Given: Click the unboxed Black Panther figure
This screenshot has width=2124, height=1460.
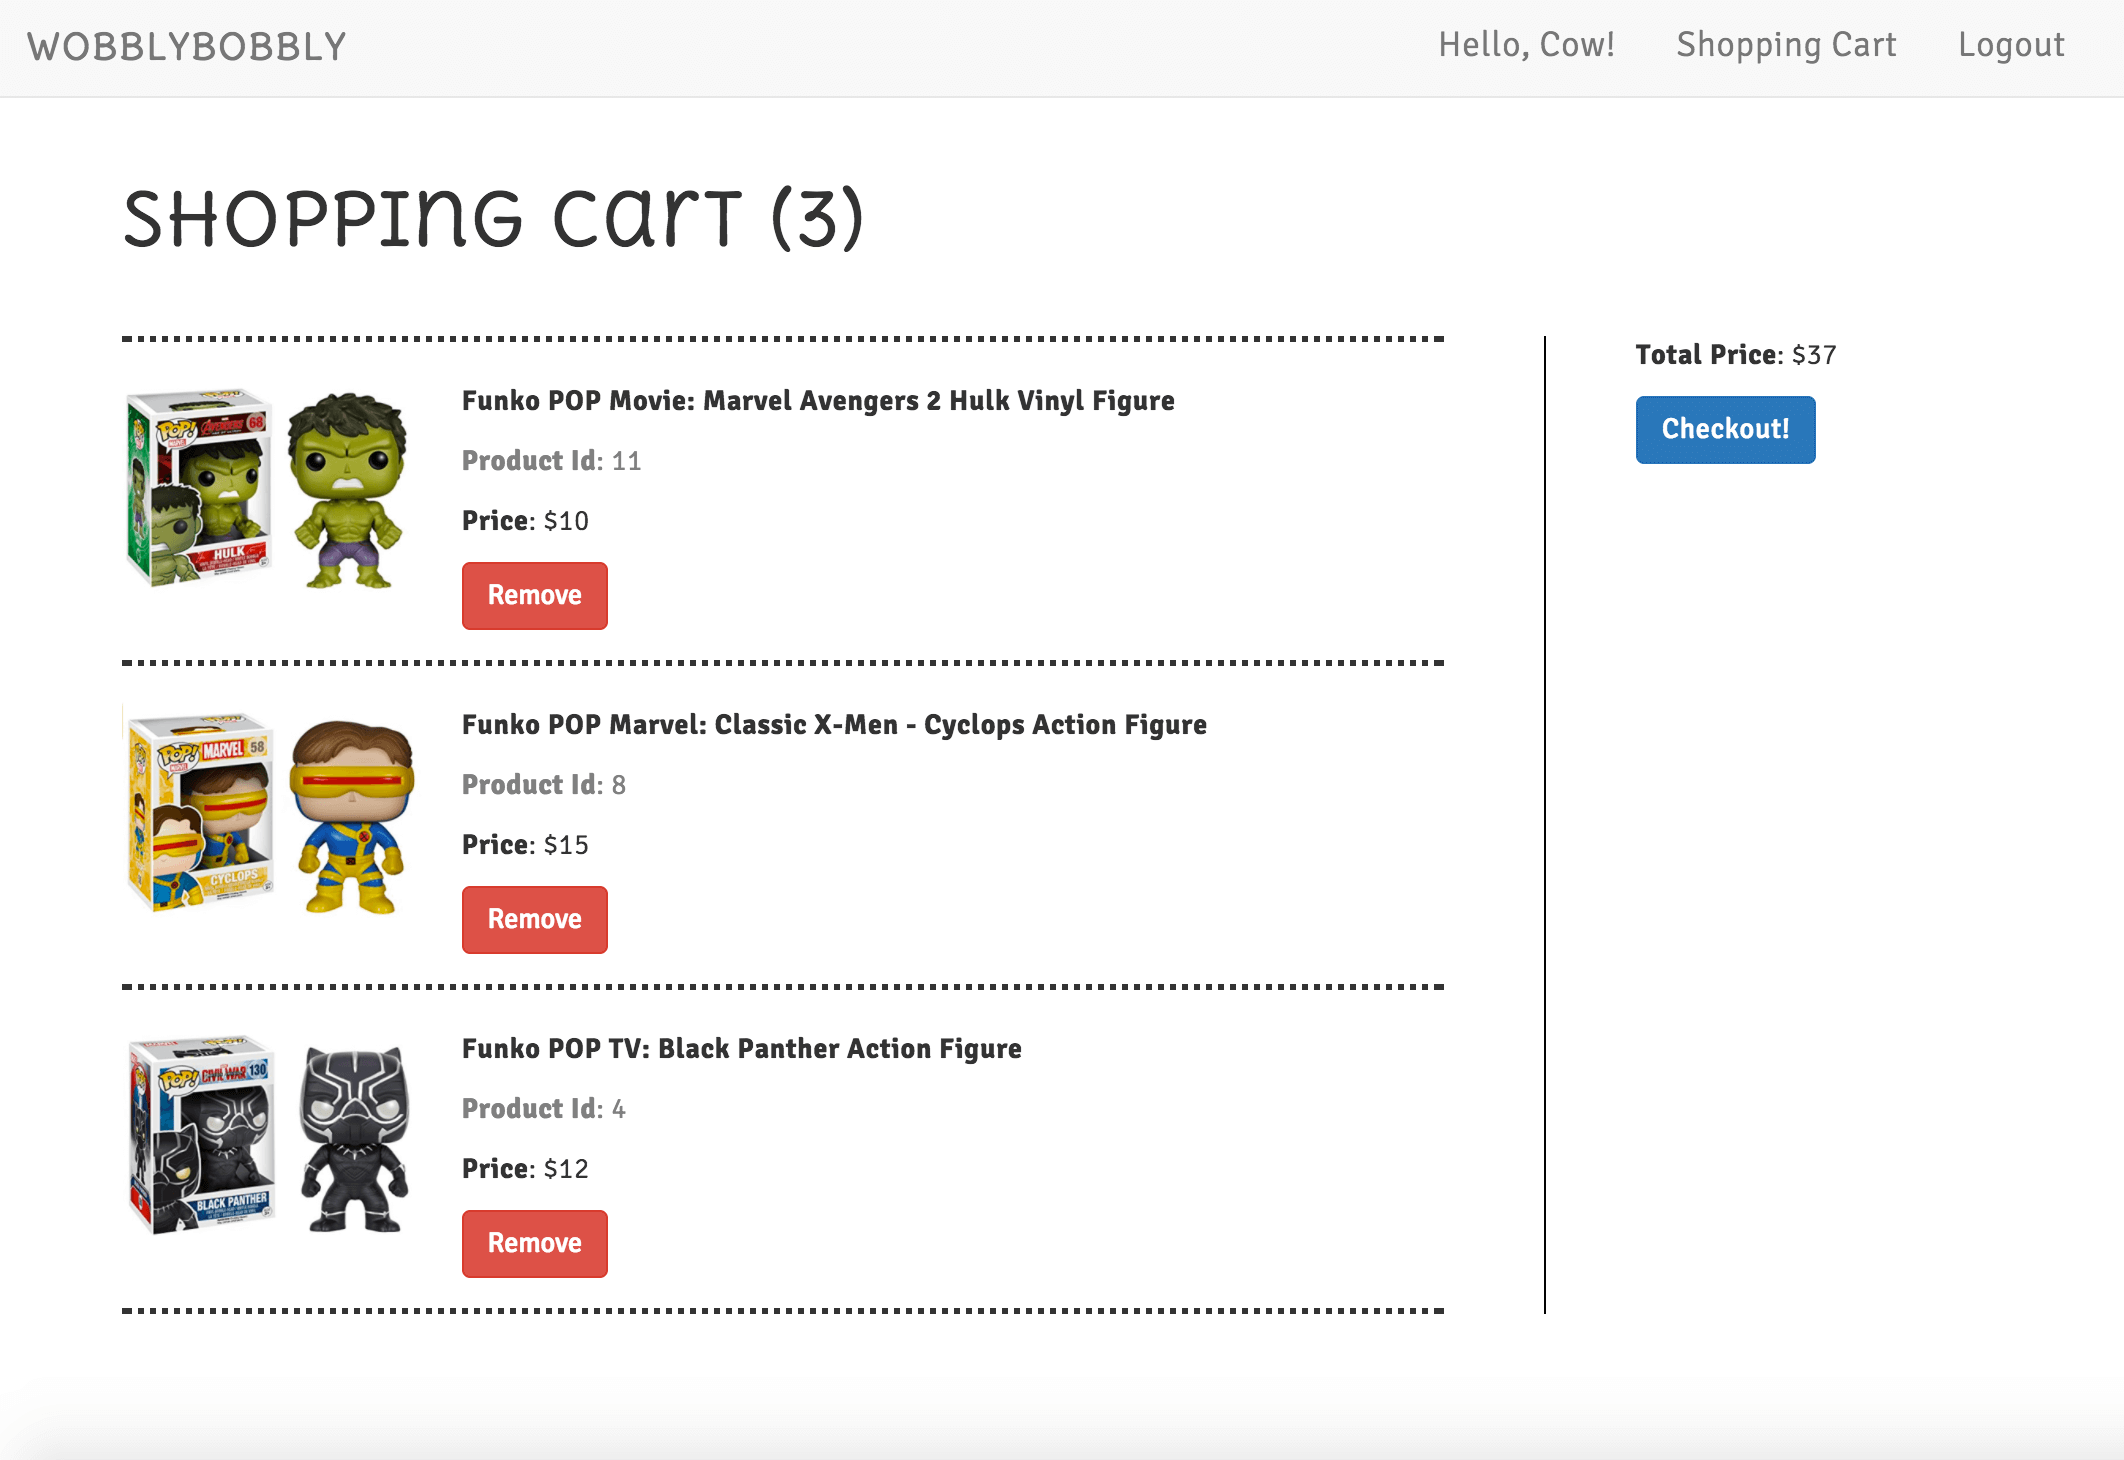Looking at the screenshot, I should coord(354,1138).
